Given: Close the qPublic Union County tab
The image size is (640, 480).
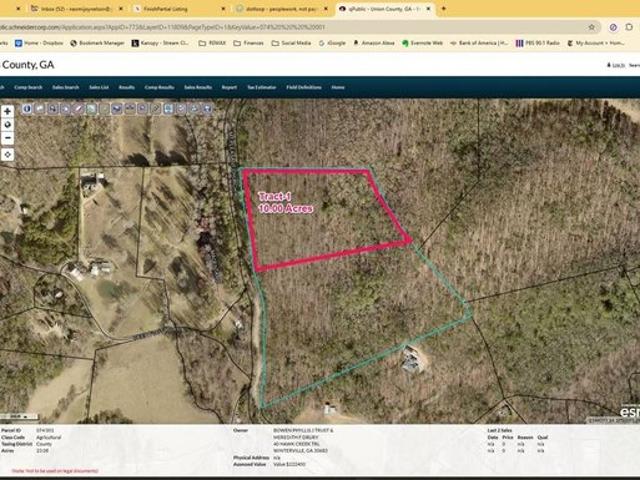Looking at the screenshot, I should click(x=428, y=9).
